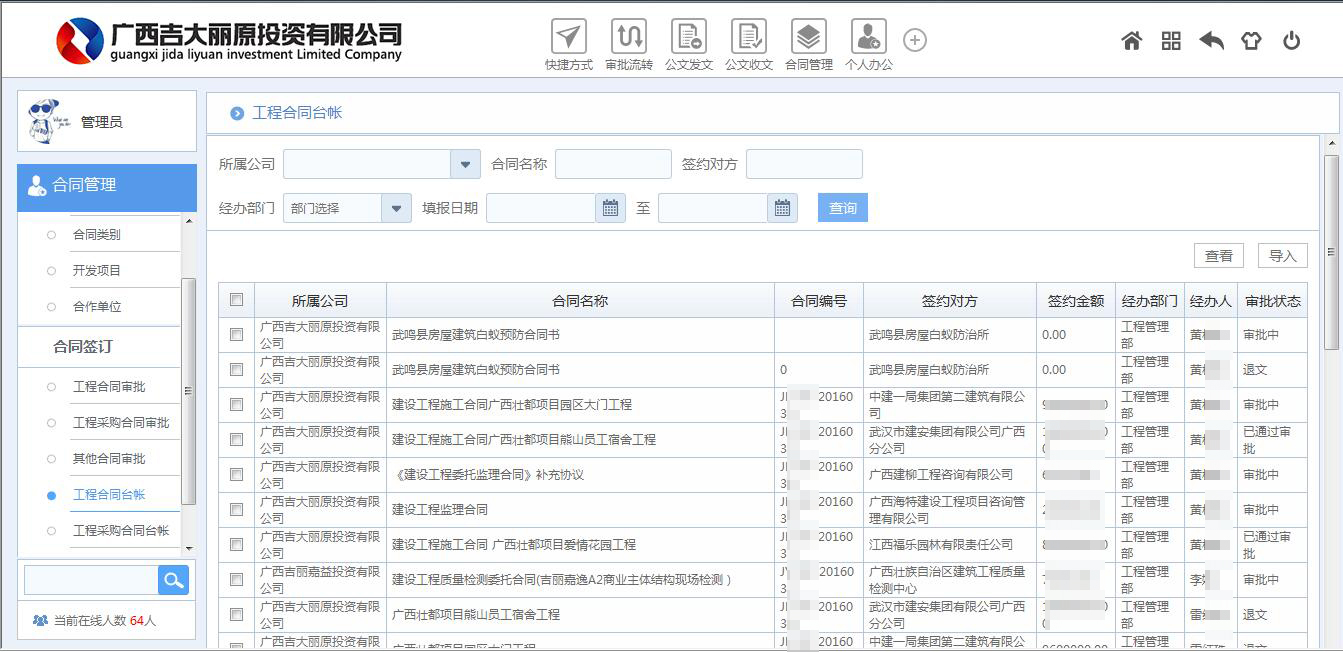Viewport: 1343px width, 652px height.
Task: Check the row for 建设工程监理合同
Action: (237, 510)
